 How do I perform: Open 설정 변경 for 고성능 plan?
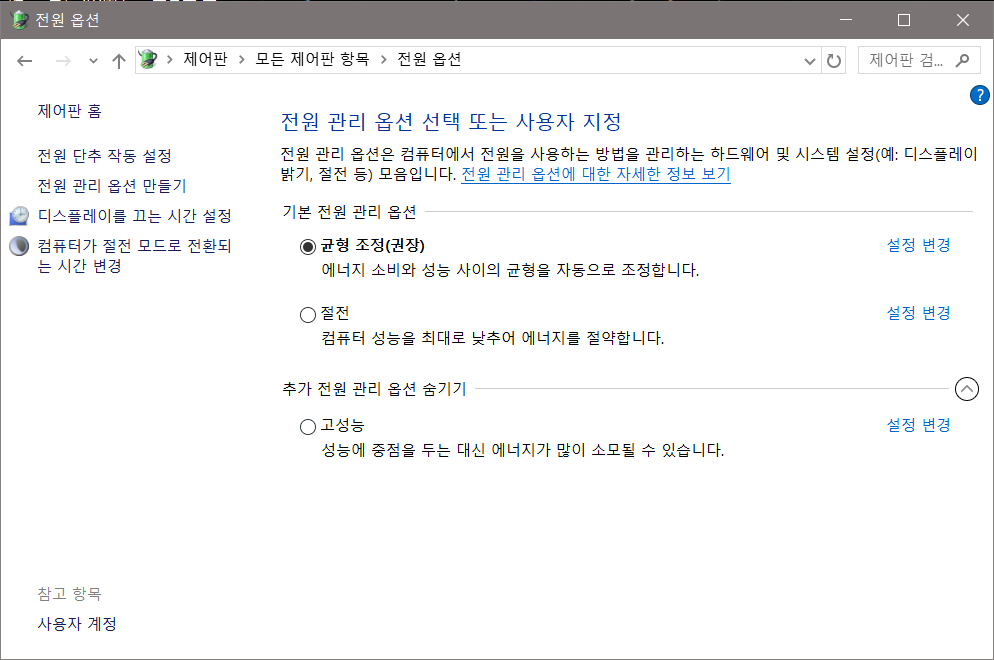(918, 425)
